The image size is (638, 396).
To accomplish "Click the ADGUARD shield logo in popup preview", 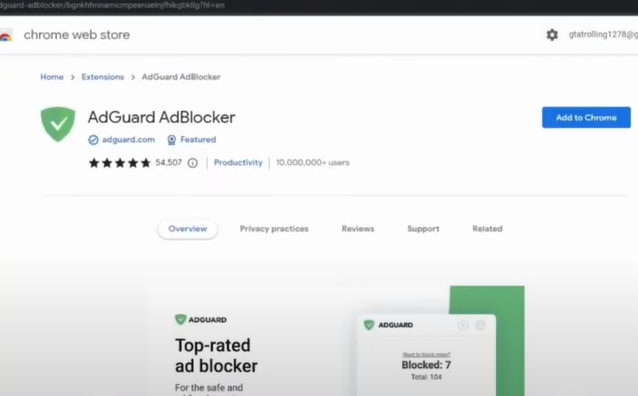I will pyautogui.click(x=369, y=325).
